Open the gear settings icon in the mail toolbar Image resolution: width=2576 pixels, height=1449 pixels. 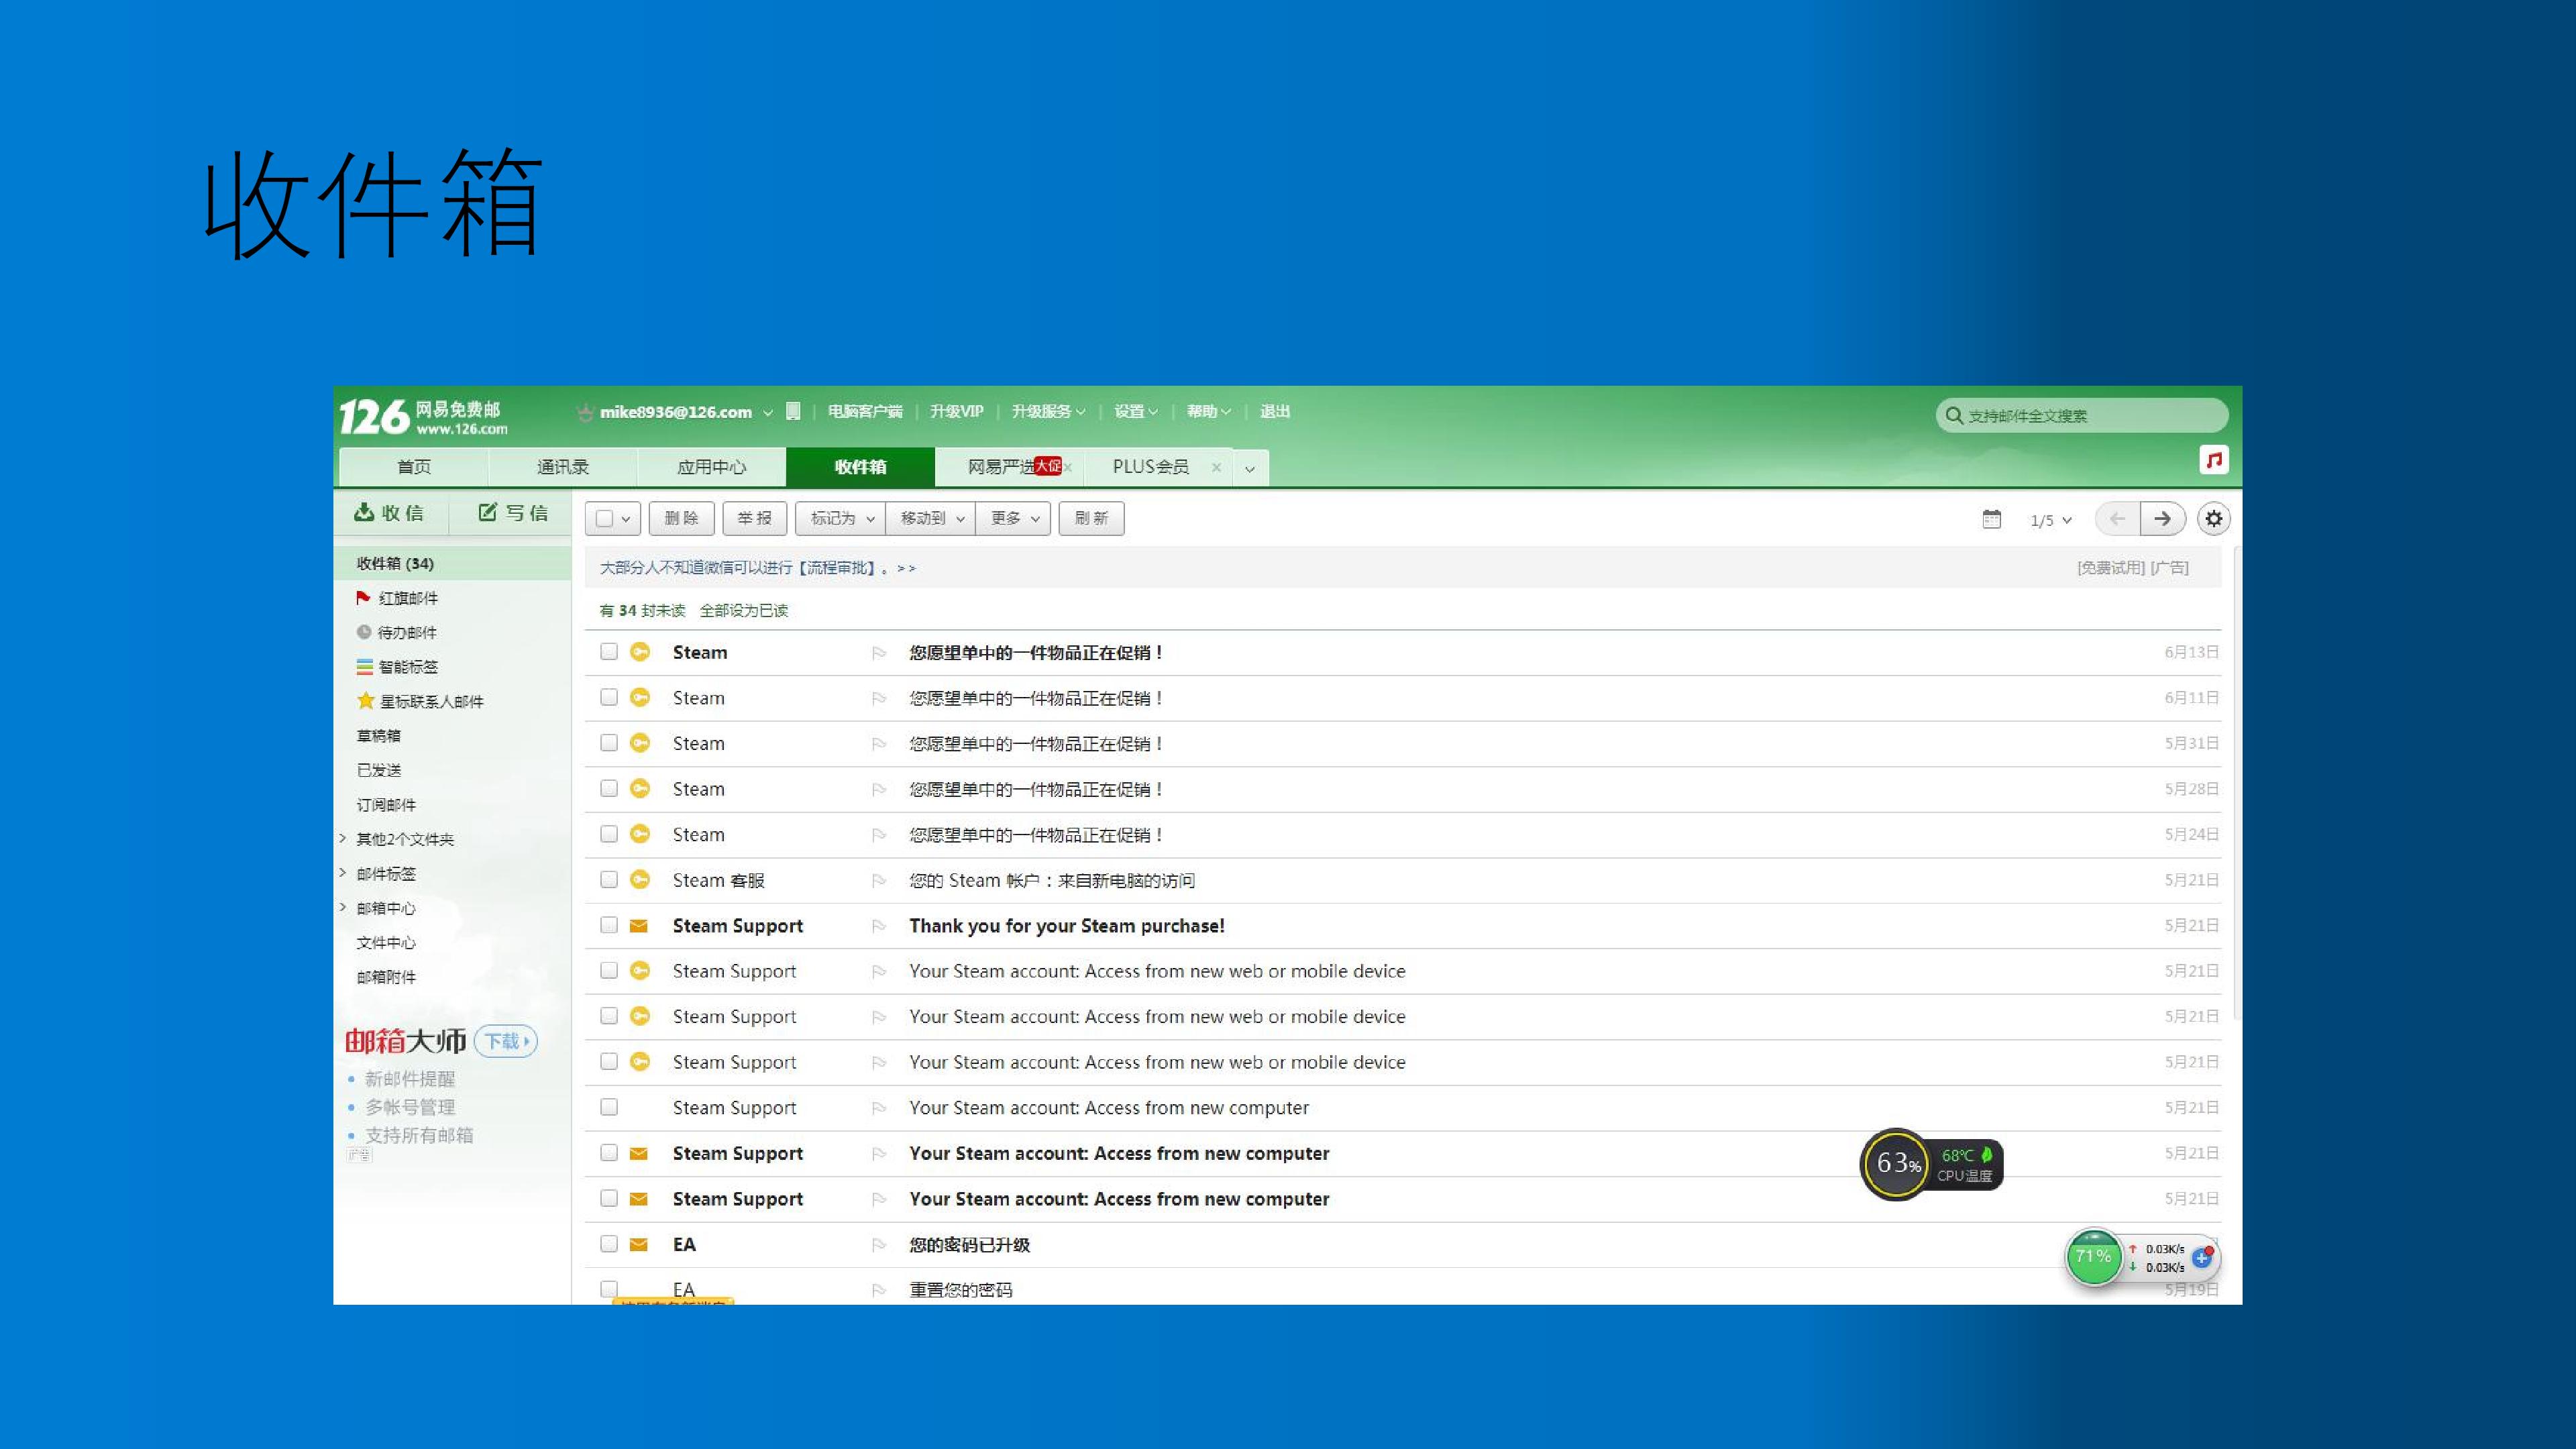pyautogui.click(x=2213, y=519)
